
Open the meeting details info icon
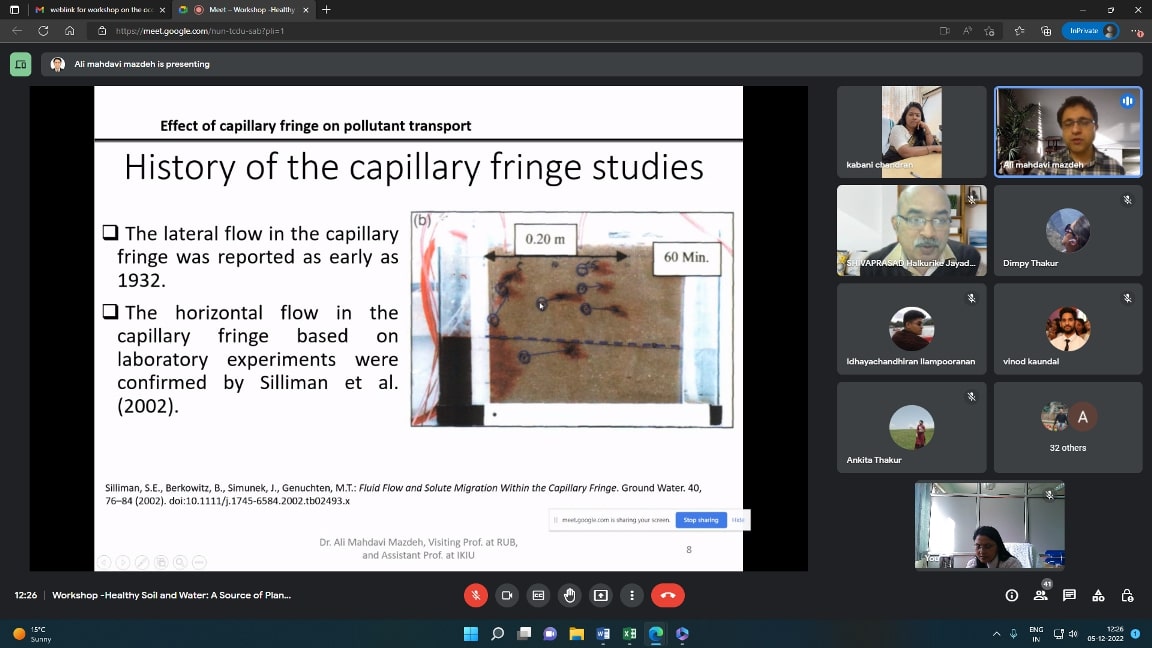[x=1012, y=595]
